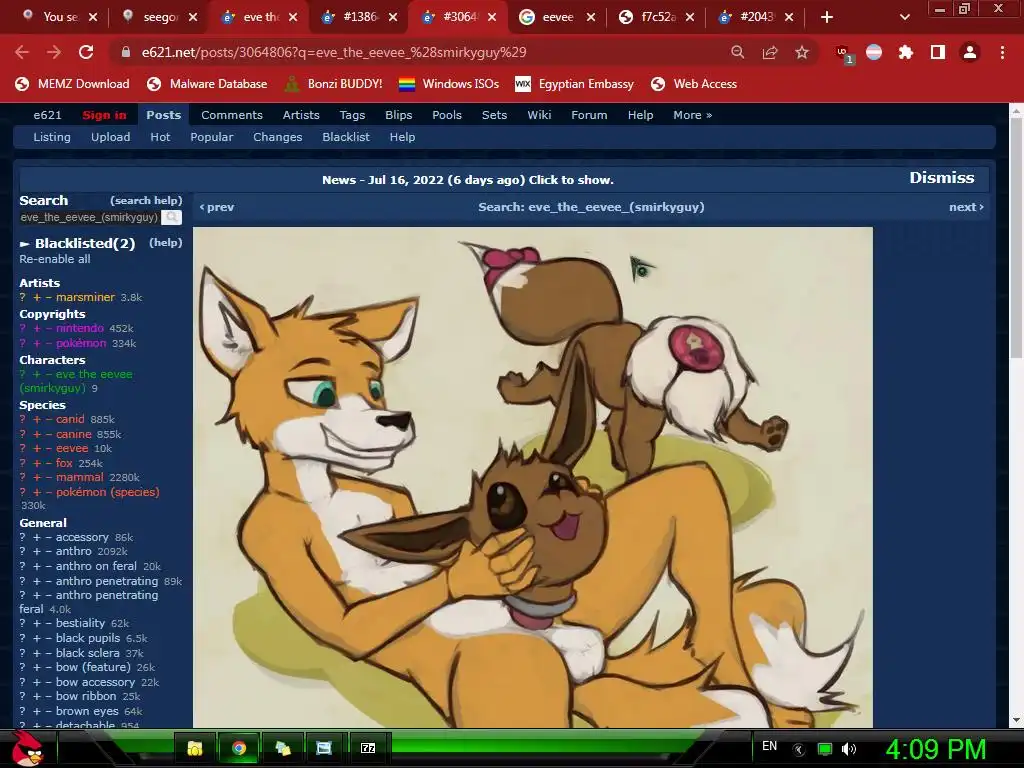
Task: Switch to the '#2043' browser tab
Action: coord(757,17)
